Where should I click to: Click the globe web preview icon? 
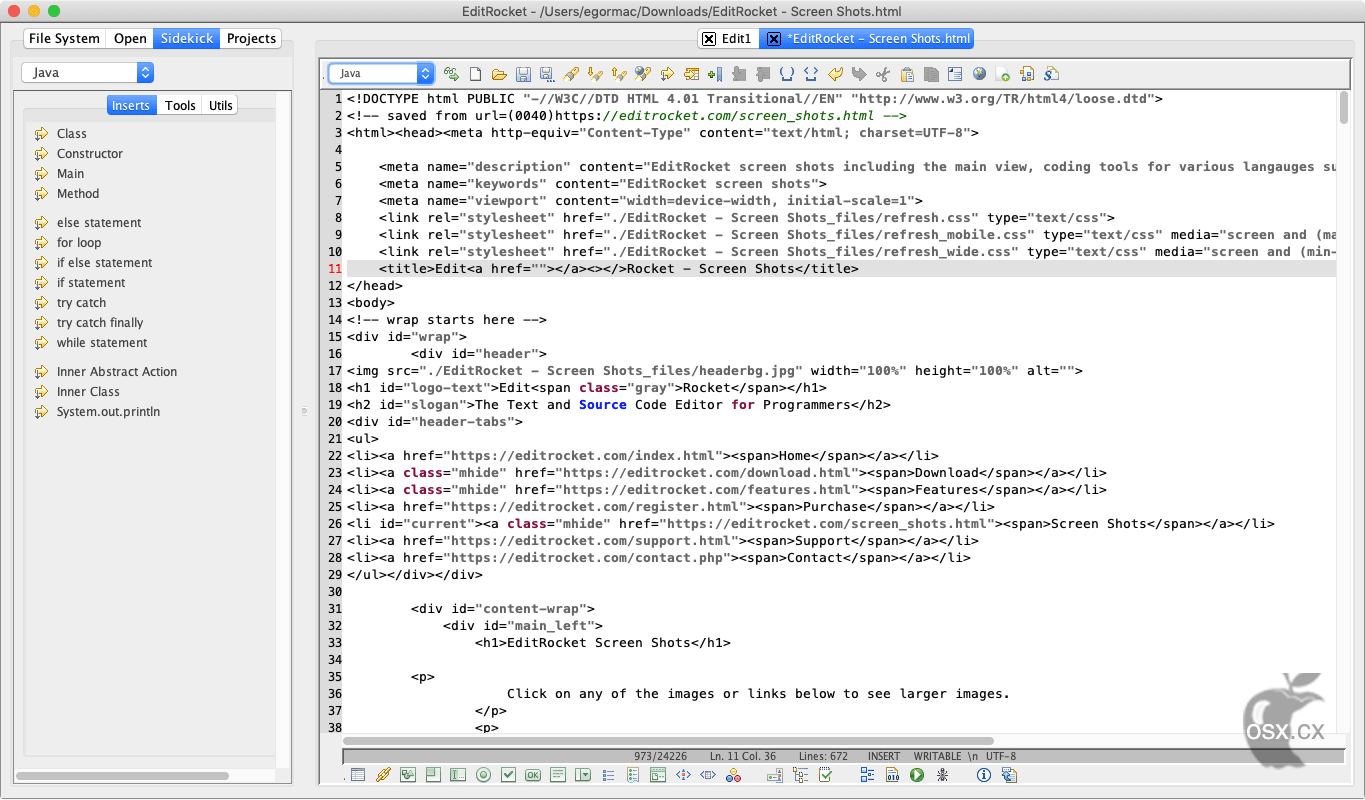click(x=979, y=74)
